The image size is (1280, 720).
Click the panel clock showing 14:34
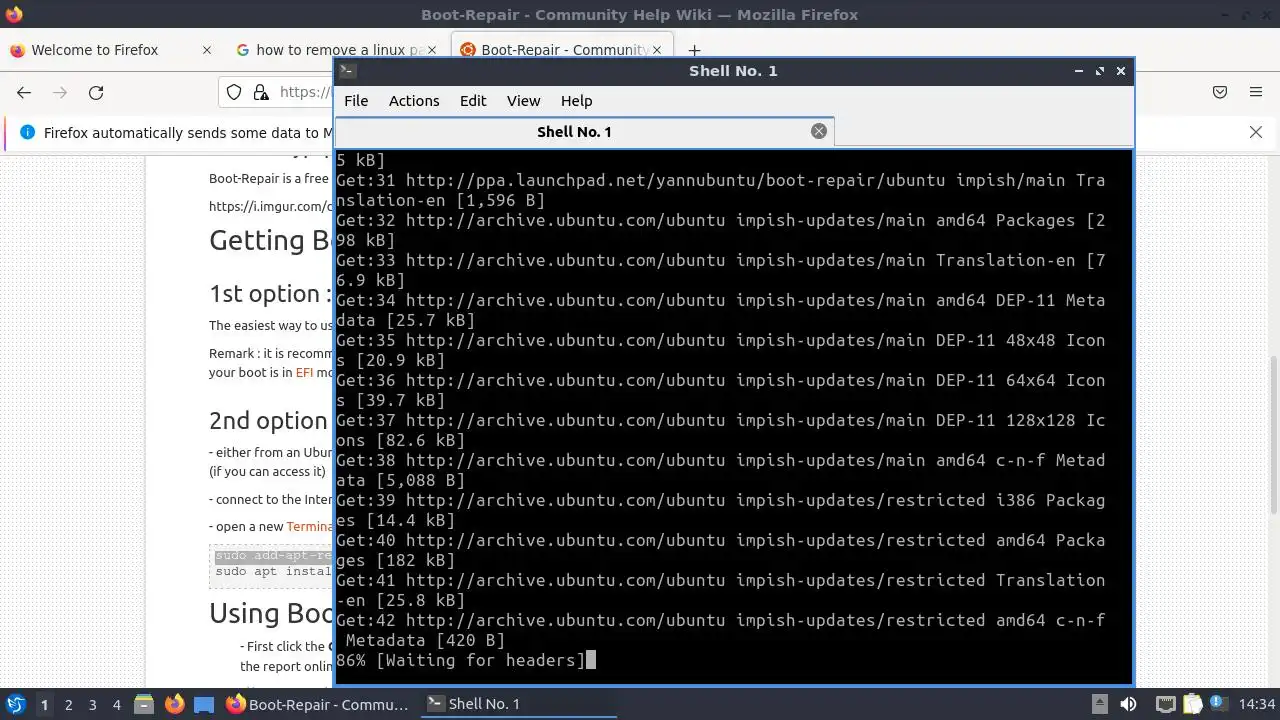click(1257, 704)
